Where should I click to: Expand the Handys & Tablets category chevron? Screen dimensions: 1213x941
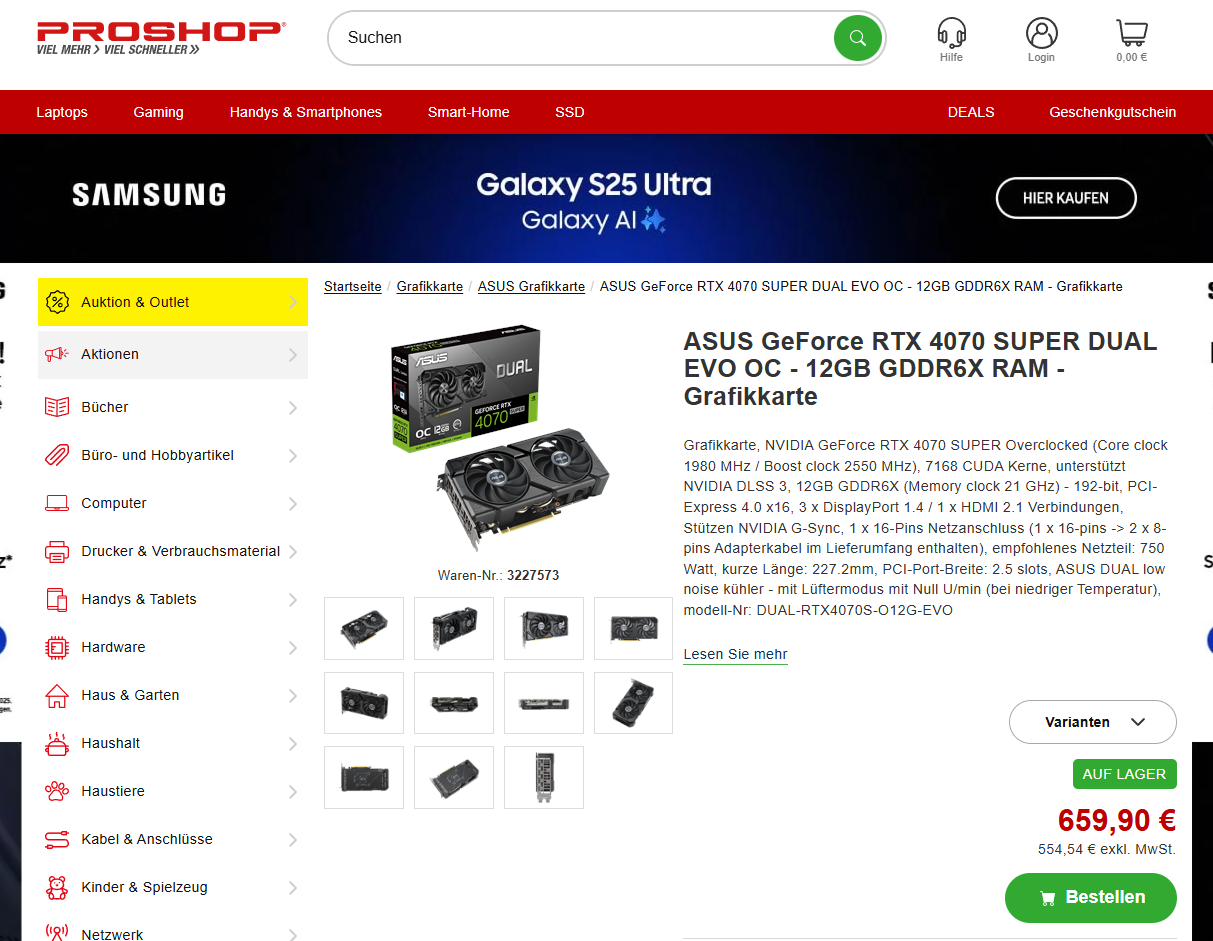[x=293, y=599]
